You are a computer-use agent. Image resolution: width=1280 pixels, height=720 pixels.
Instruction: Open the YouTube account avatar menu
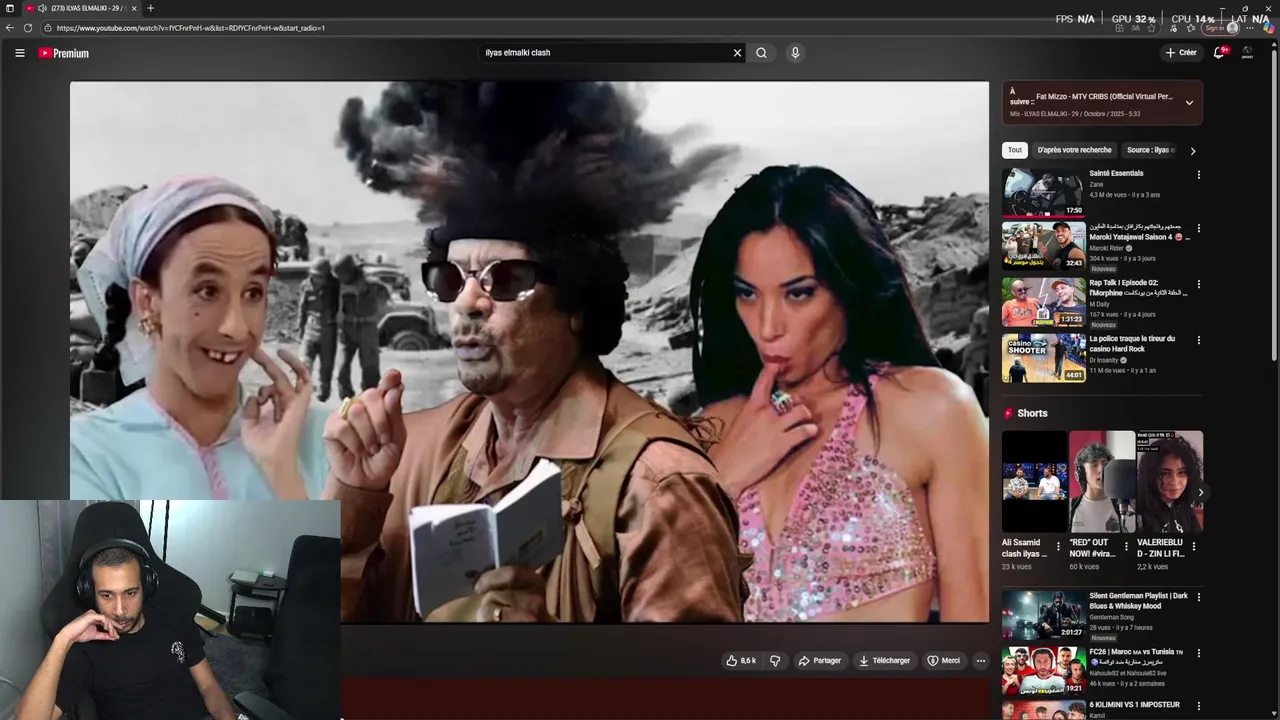1247,53
